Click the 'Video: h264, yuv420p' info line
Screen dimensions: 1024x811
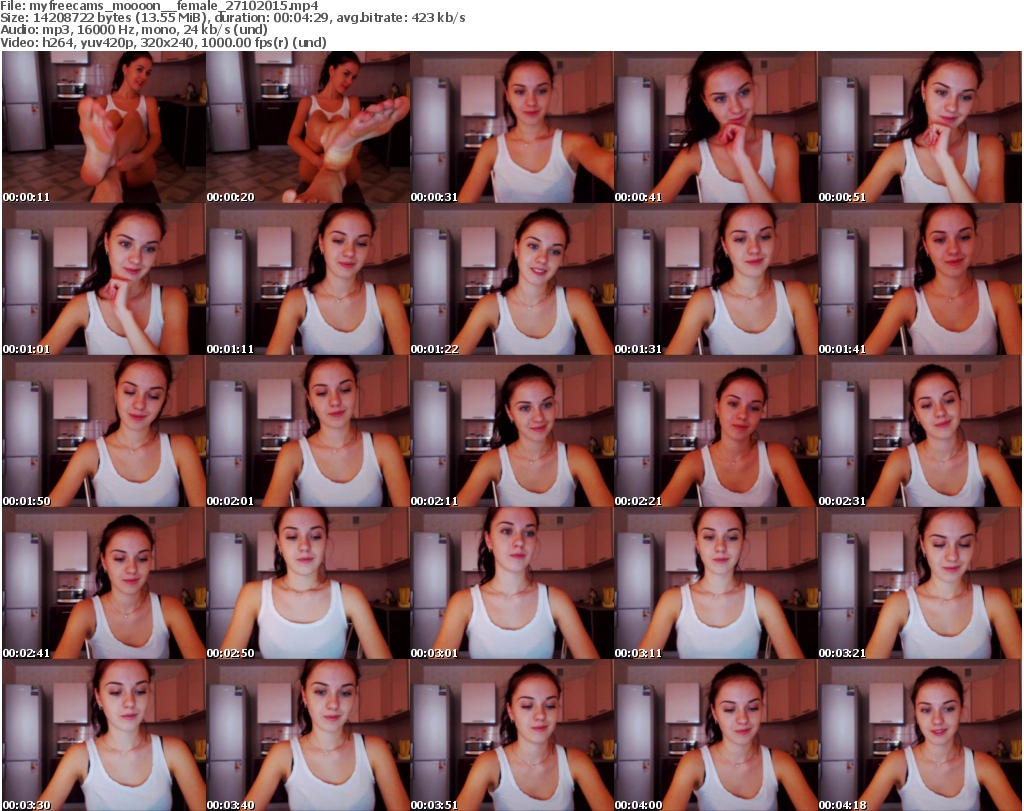pyautogui.click(x=163, y=42)
